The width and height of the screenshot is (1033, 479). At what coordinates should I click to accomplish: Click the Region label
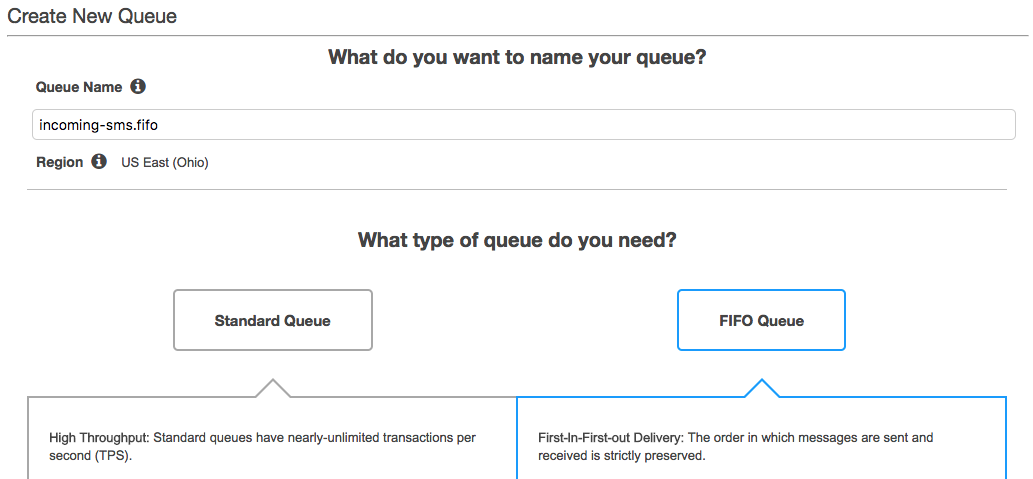click(60, 162)
